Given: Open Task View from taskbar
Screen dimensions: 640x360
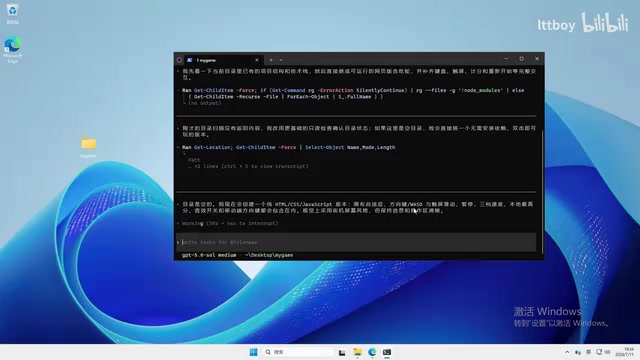Looking at the screenshot, I should click(x=342, y=352).
